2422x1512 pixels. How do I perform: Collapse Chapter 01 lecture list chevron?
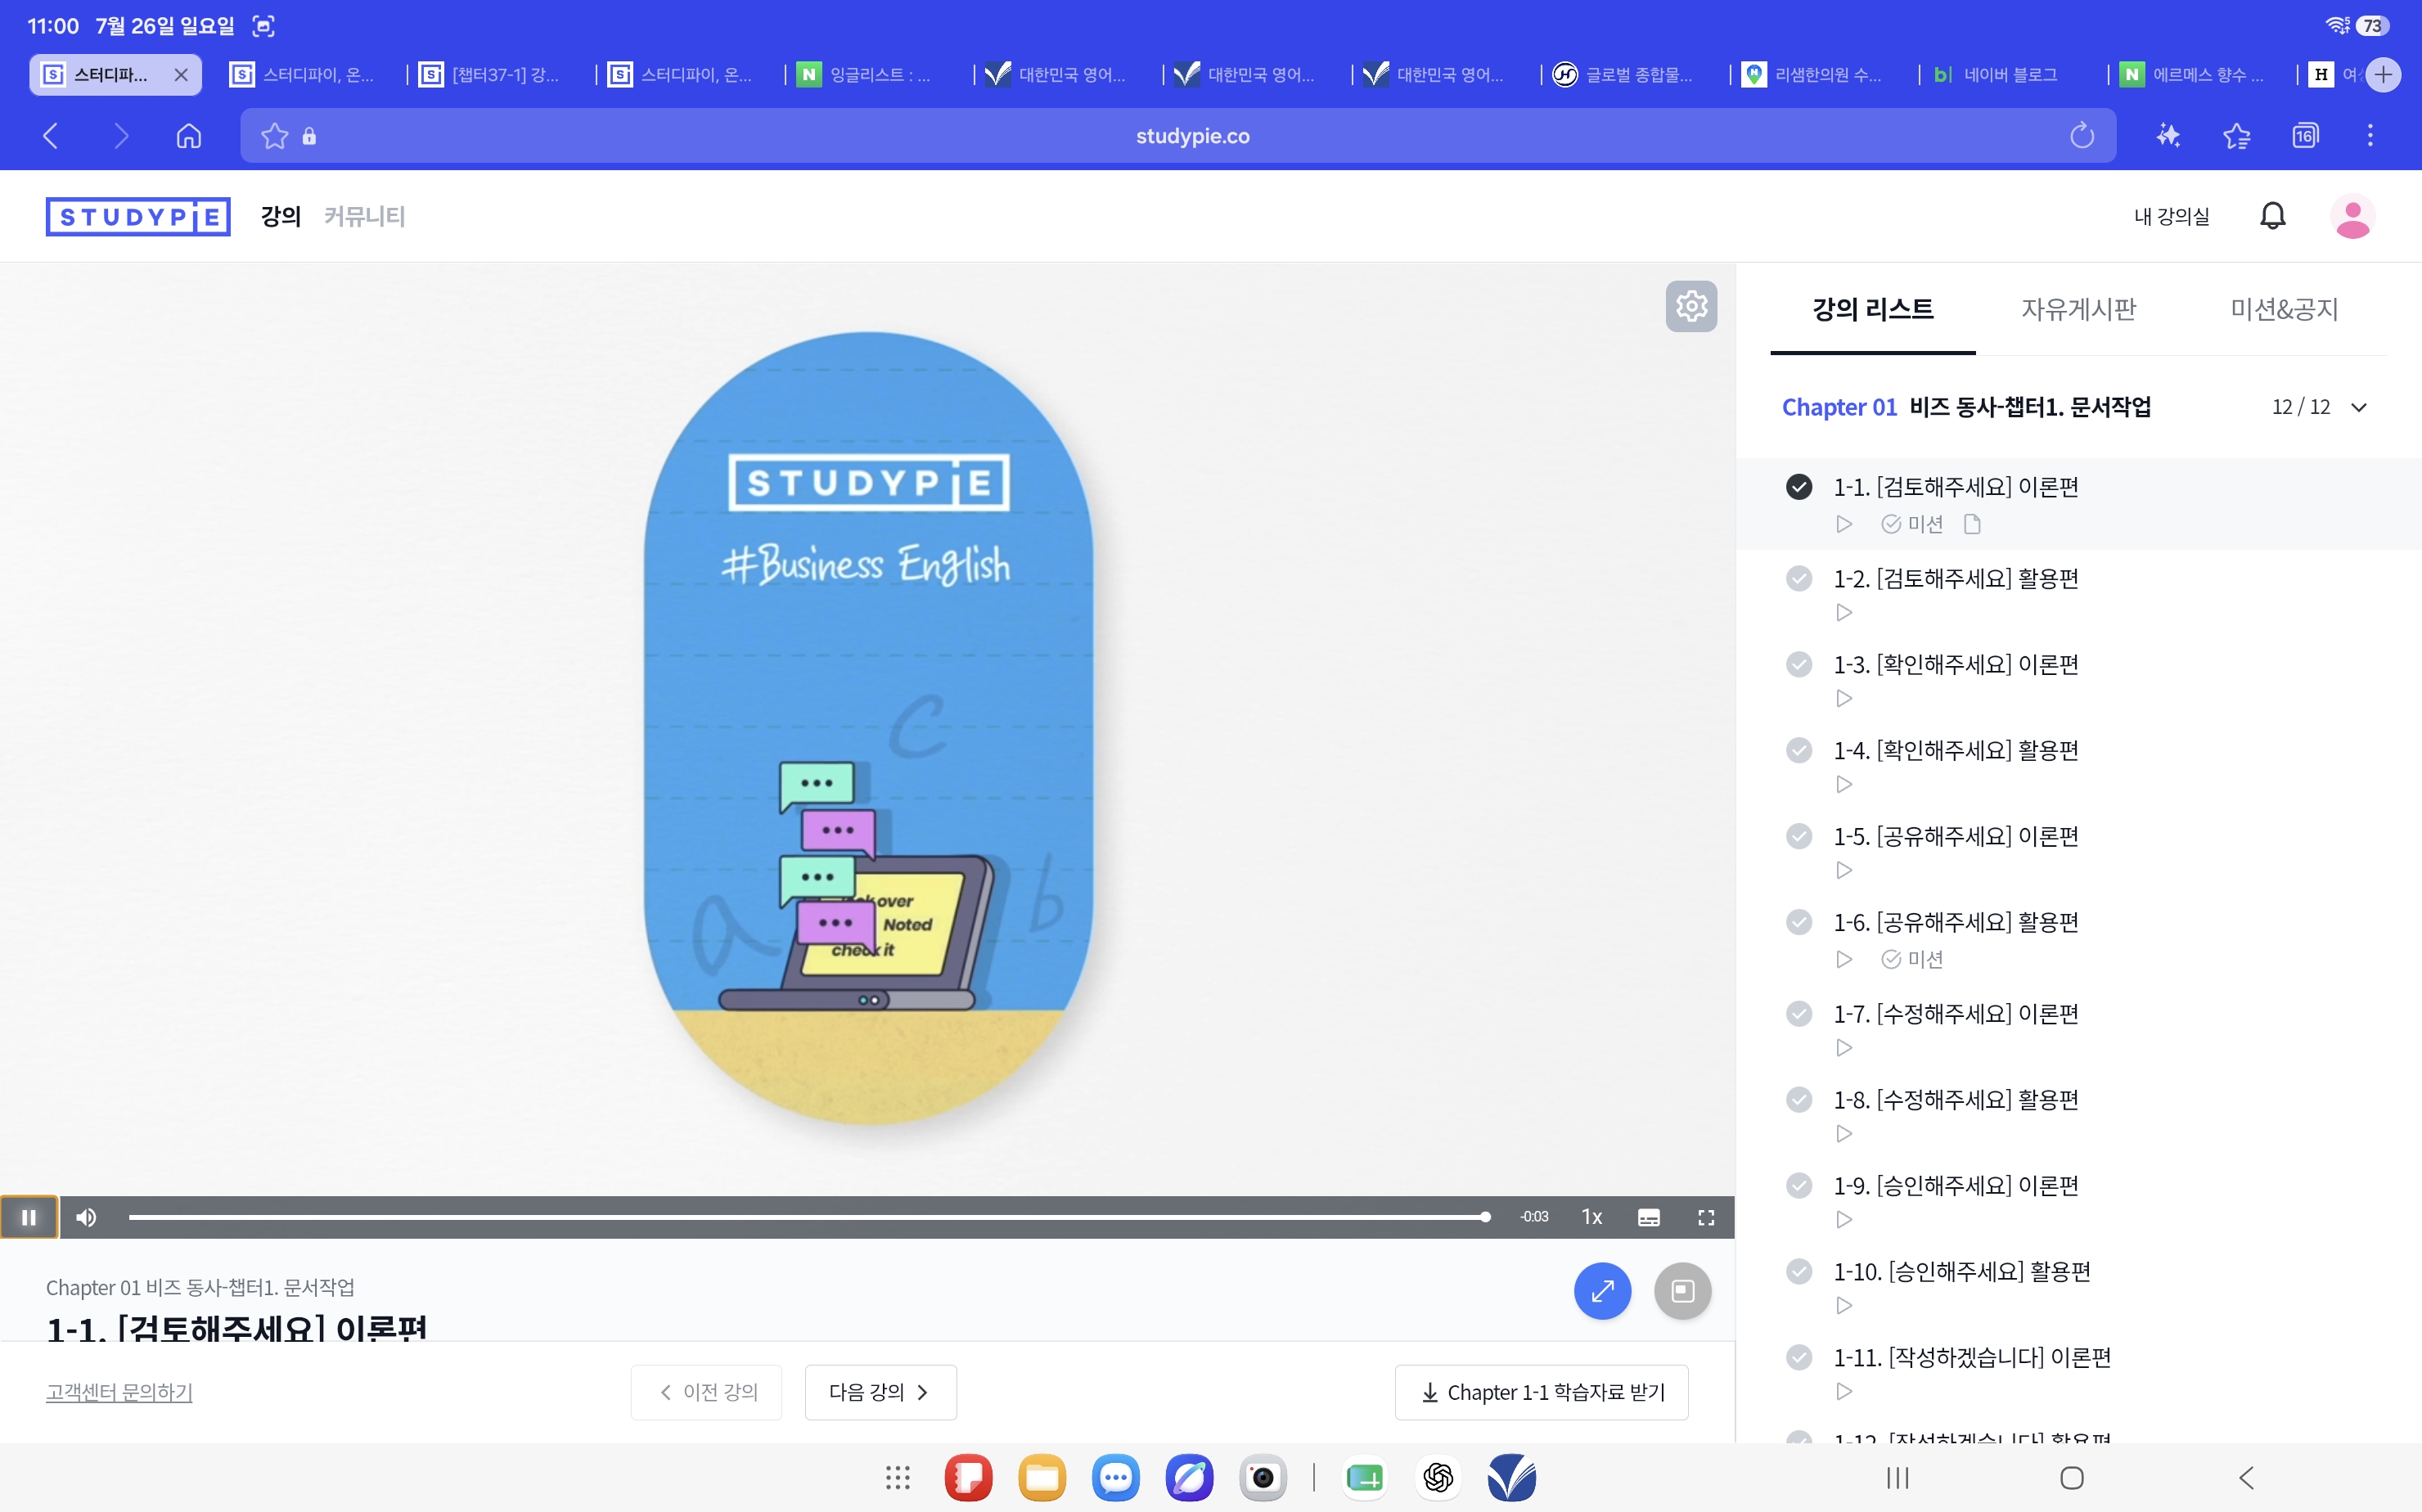(x=2359, y=407)
